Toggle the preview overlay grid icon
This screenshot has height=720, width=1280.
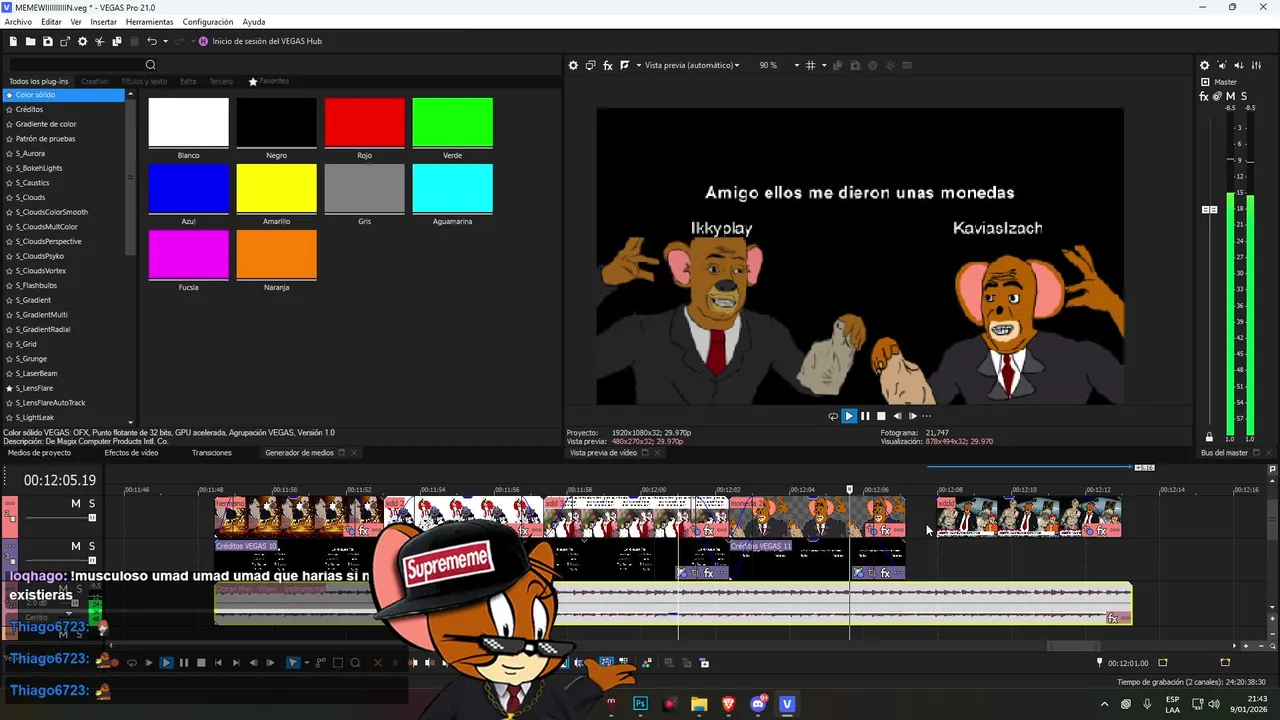[x=811, y=65]
